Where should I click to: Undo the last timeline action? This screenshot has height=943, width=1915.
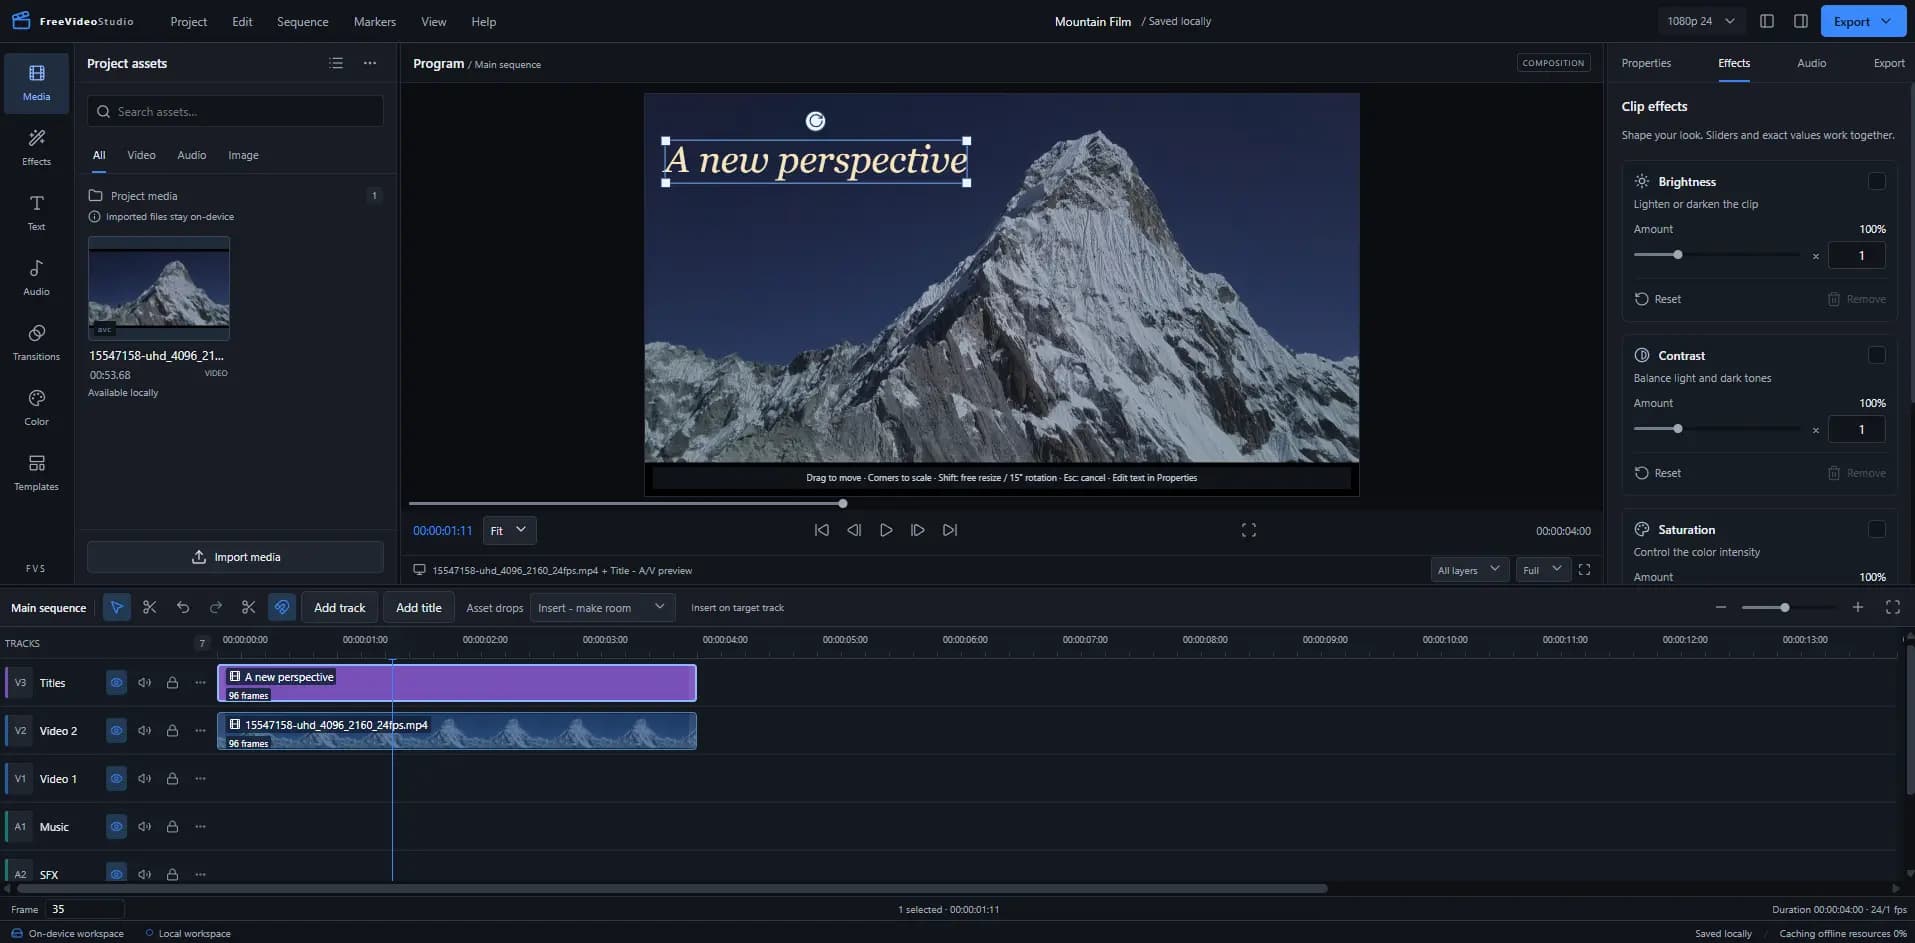pos(183,607)
